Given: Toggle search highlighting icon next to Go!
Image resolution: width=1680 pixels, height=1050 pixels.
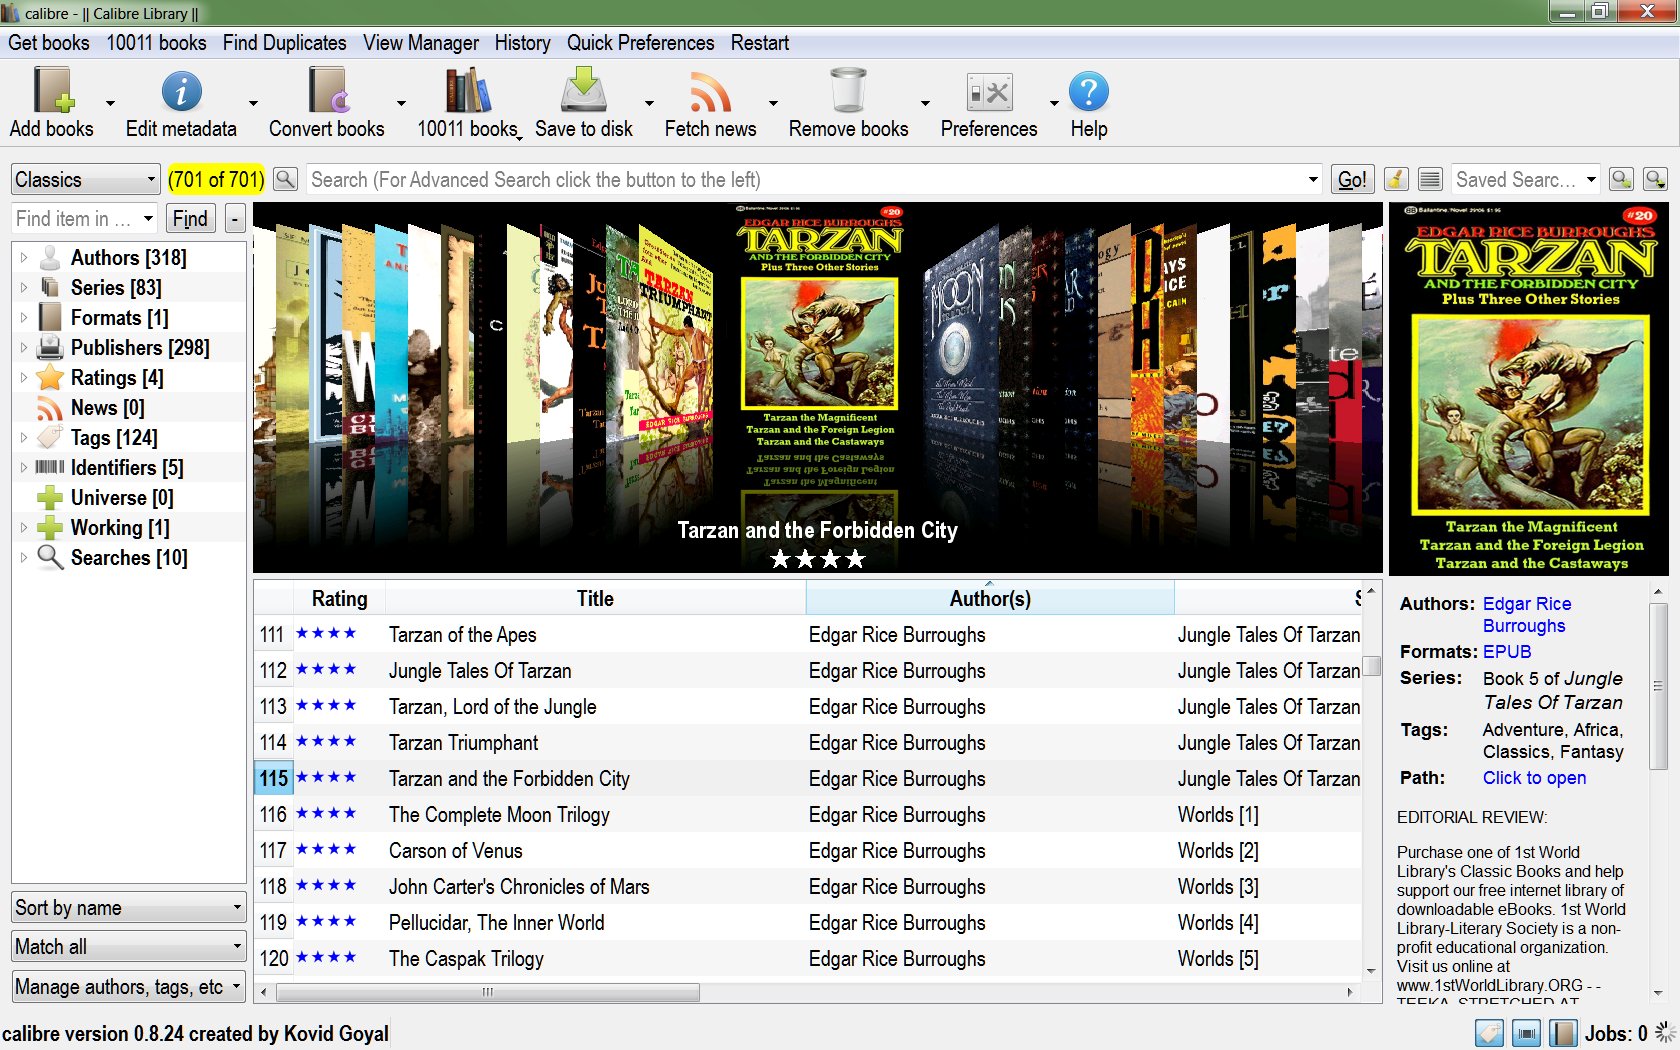Looking at the screenshot, I should tap(1430, 179).
